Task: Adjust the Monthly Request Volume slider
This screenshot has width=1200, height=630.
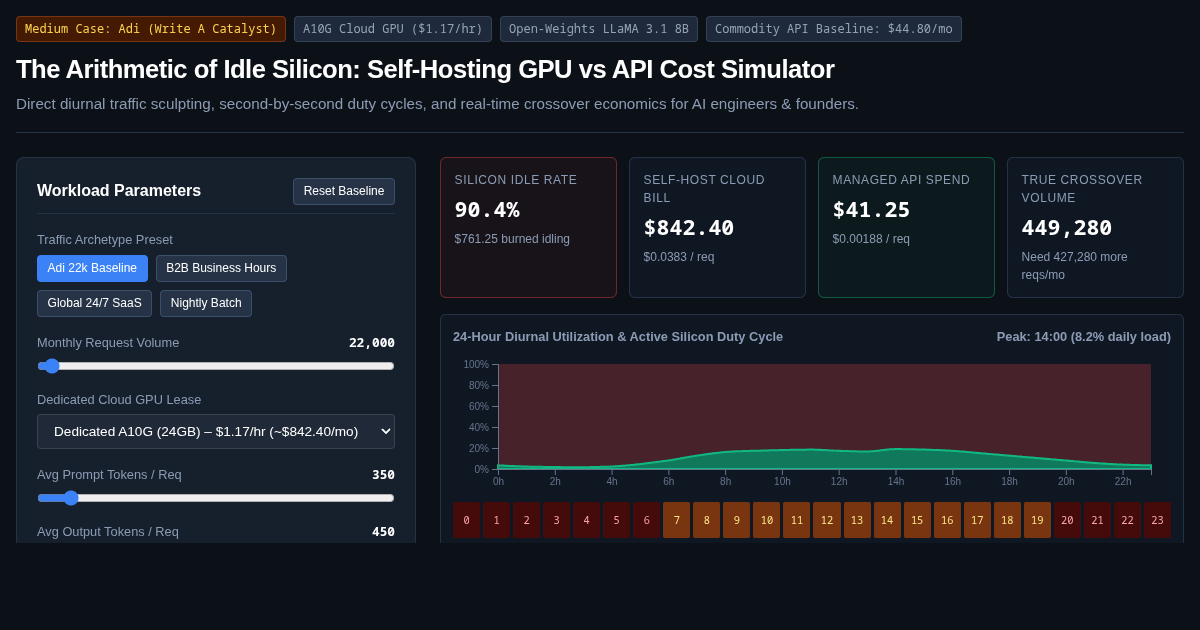Action: tap(216, 366)
